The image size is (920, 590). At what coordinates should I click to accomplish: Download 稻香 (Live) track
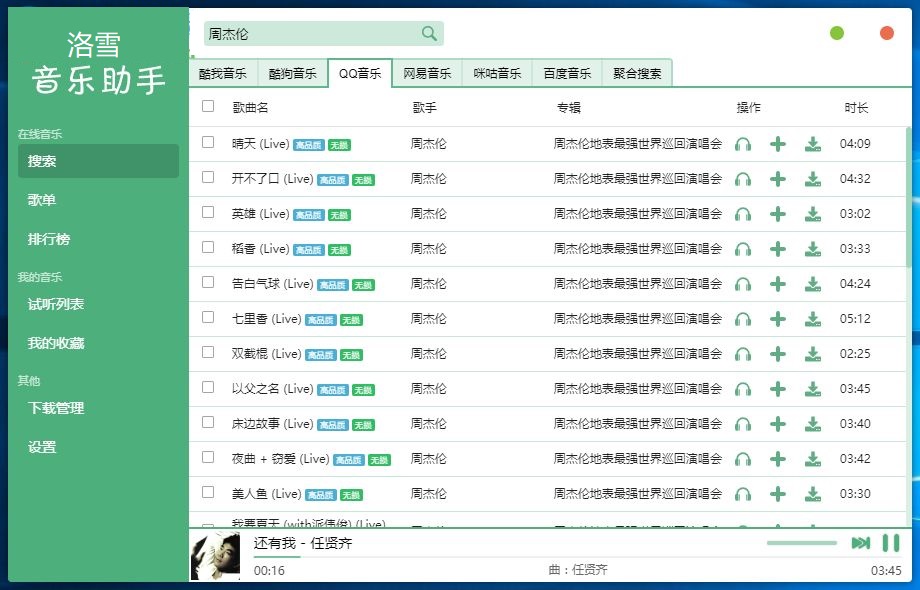[x=813, y=249]
